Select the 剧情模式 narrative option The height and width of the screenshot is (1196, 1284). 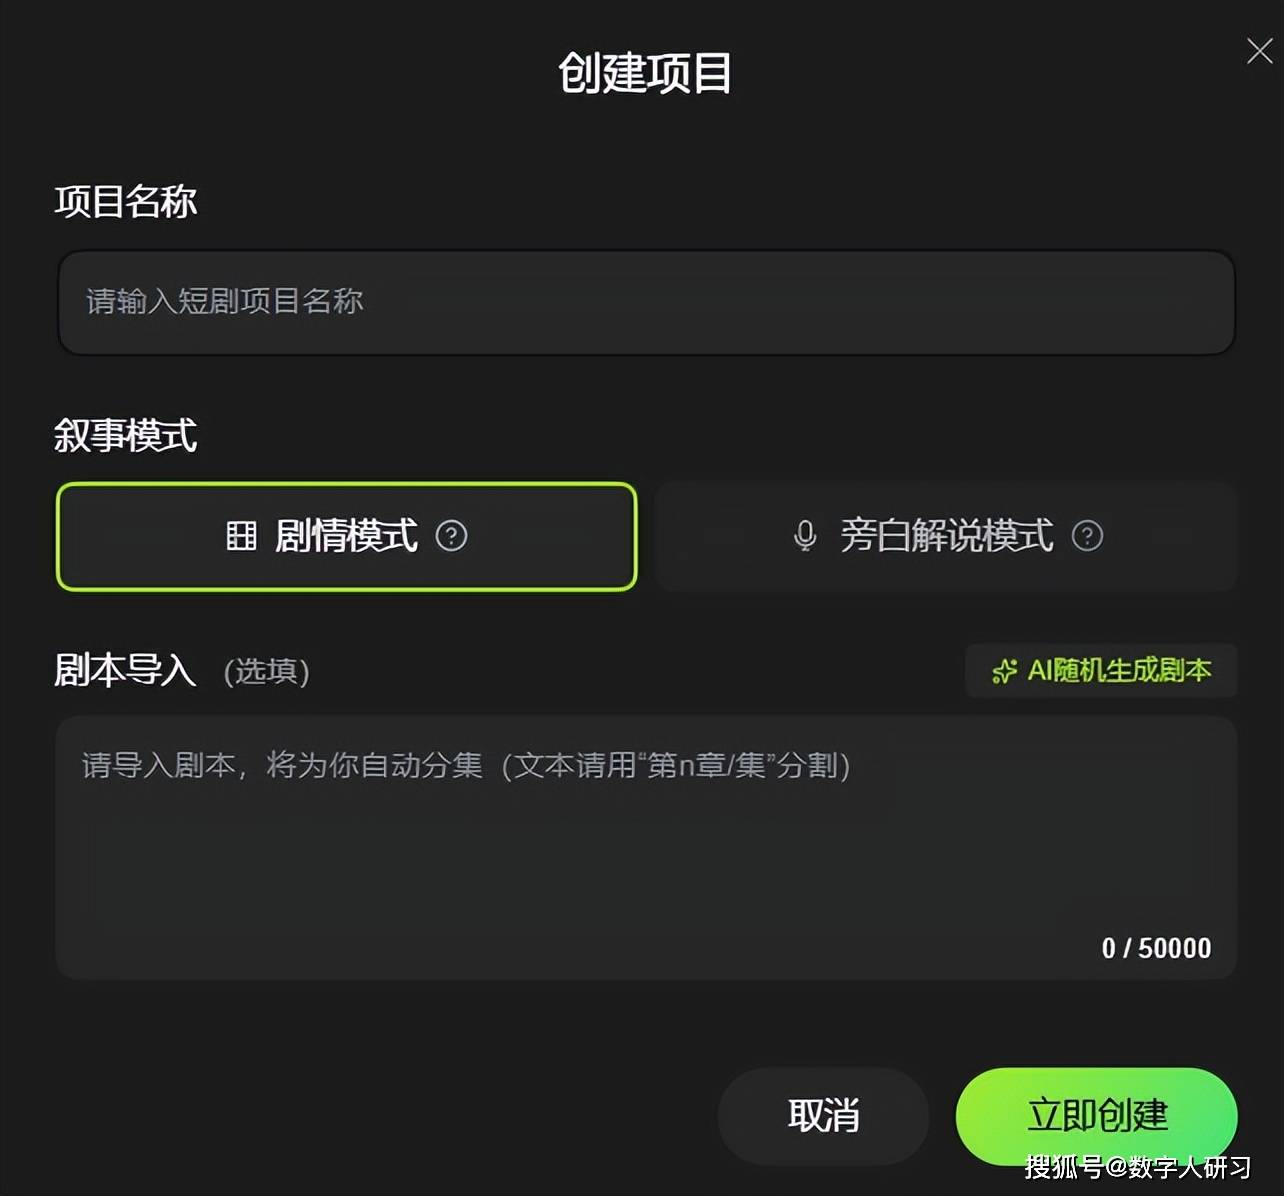[346, 537]
